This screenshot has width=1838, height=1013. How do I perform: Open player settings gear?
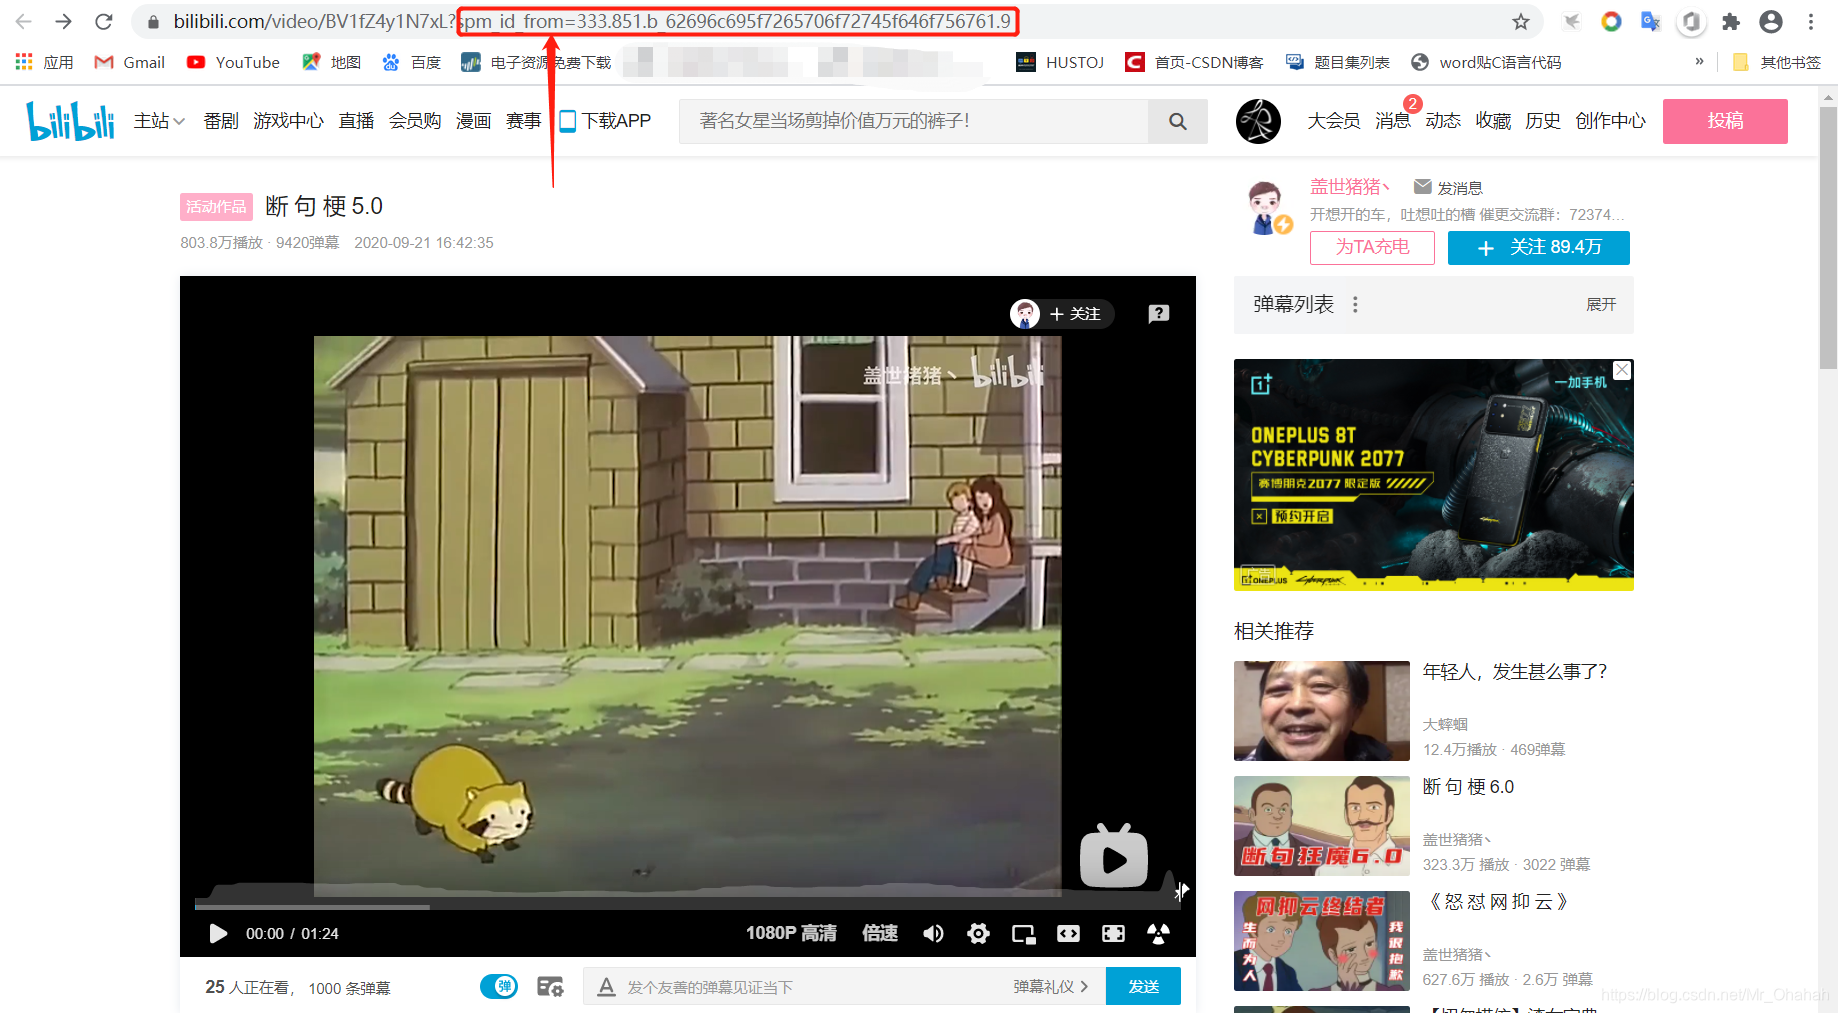point(978,933)
